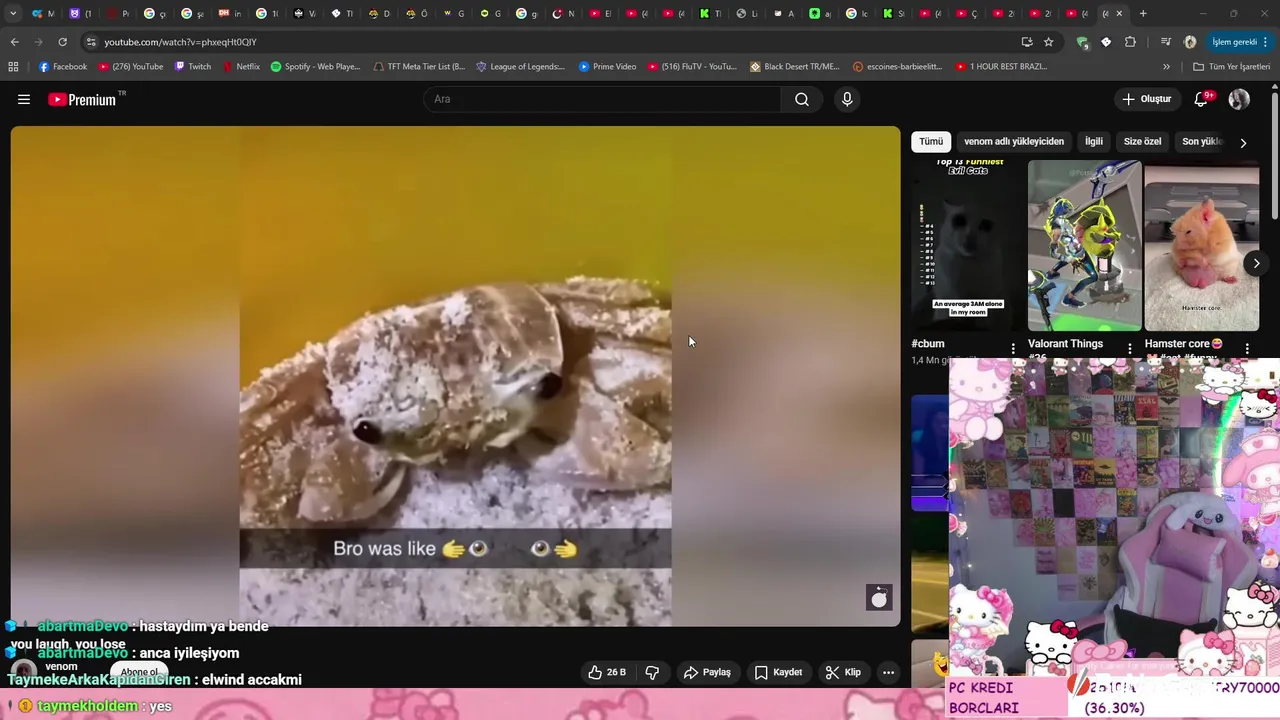The height and width of the screenshot is (720, 1280).
Task: Bookmark this page with star icon
Action: tap(1048, 42)
